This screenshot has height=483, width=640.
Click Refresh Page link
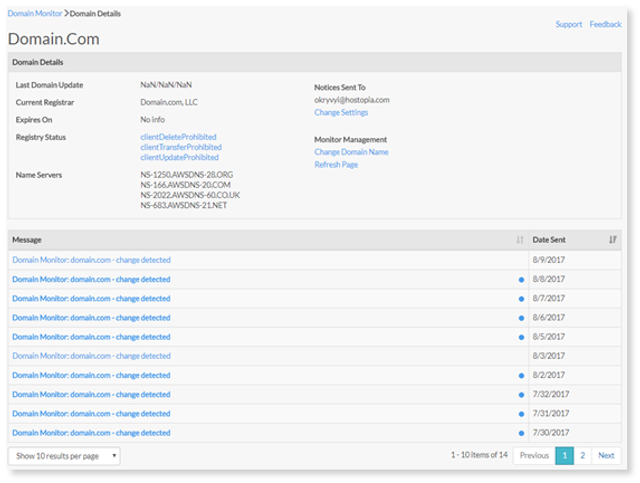click(x=336, y=165)
